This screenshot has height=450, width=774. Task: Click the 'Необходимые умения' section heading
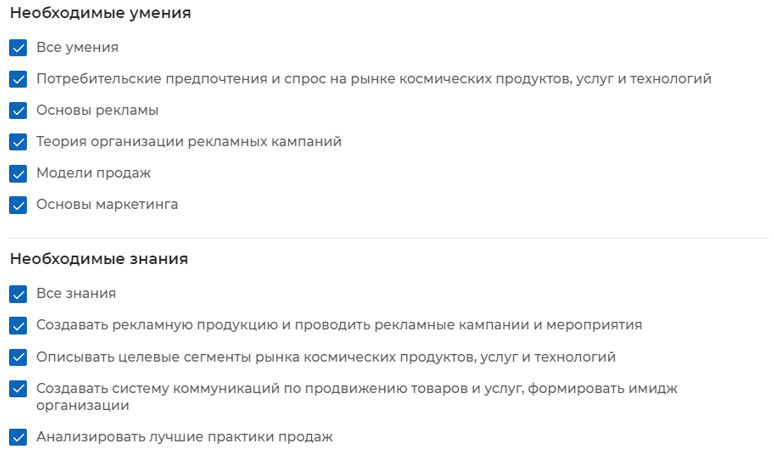[x=100, y=14]
